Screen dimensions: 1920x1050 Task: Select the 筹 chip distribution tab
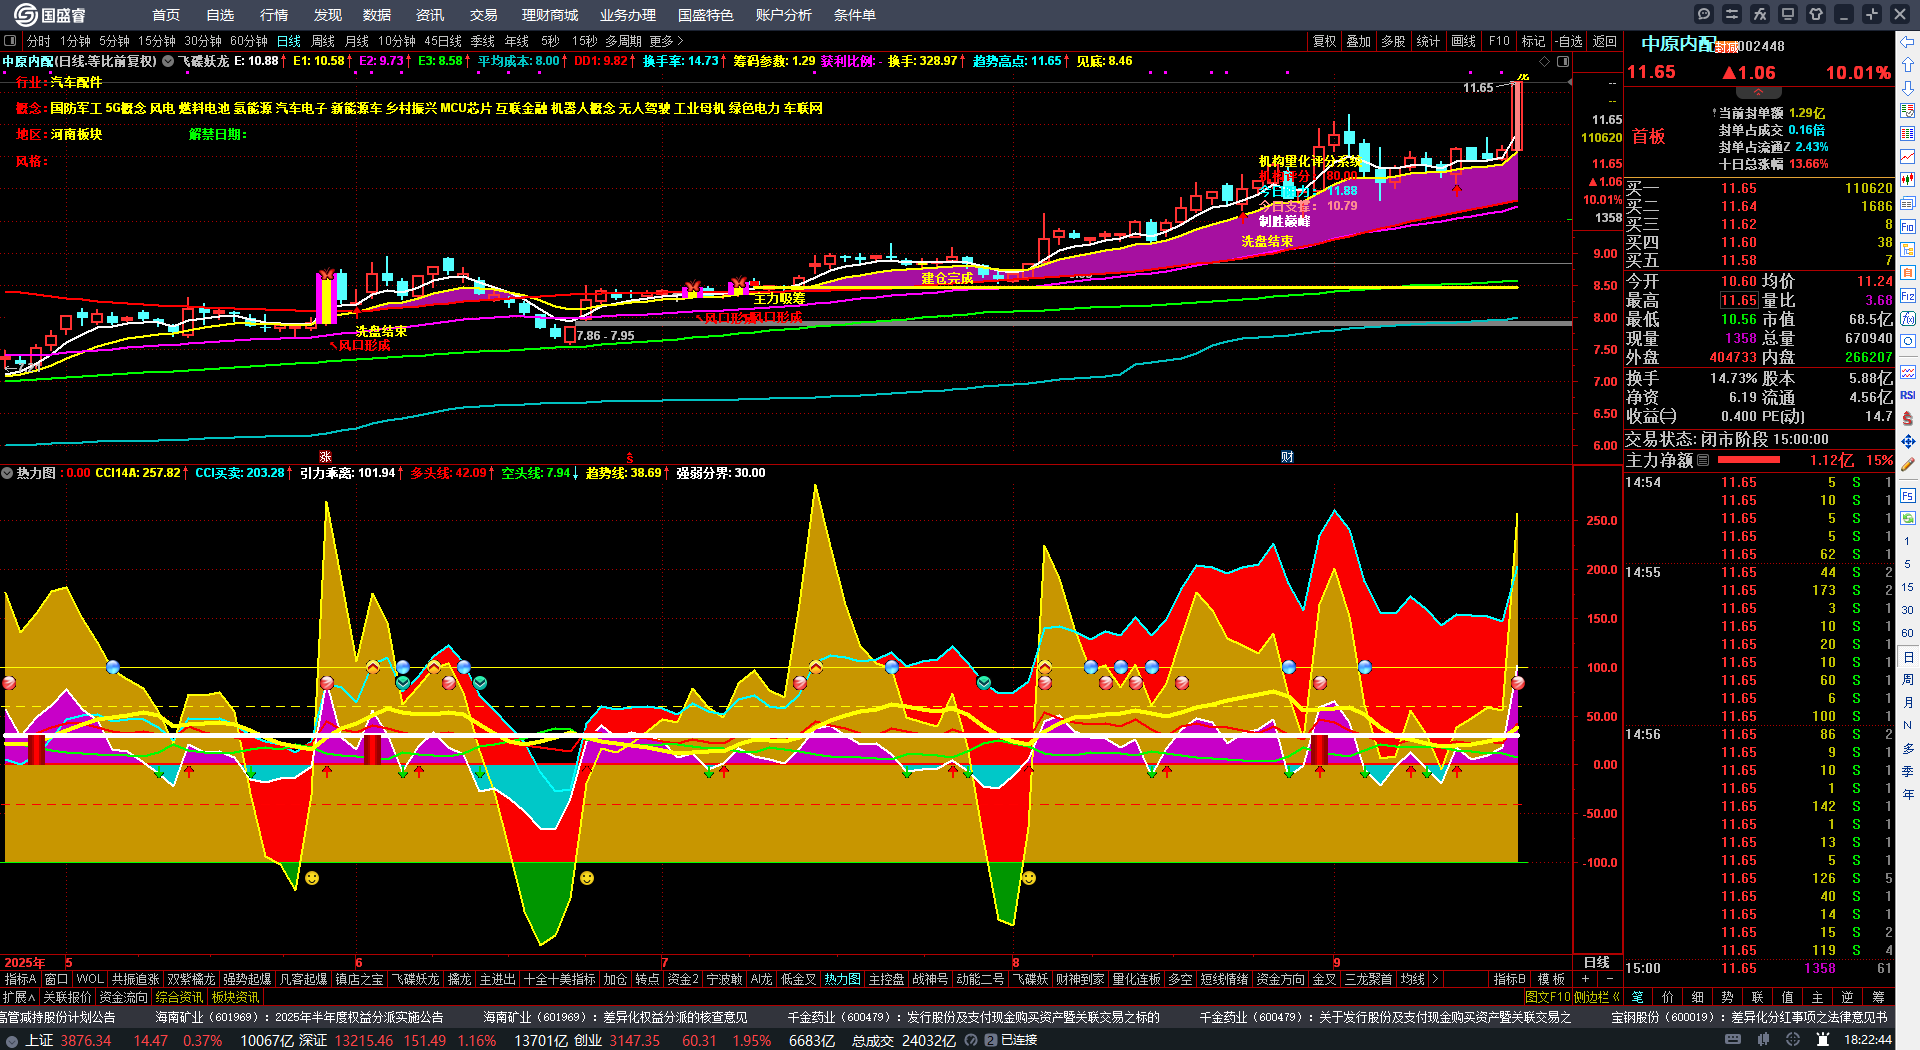1877,997
